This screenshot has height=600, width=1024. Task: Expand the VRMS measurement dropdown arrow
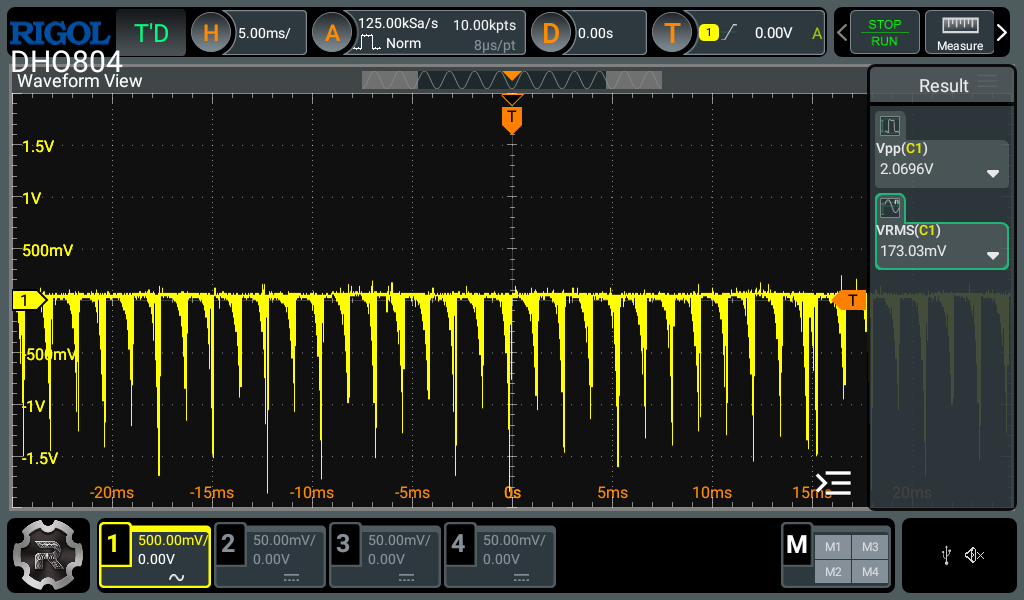click(x=993, y=255)
